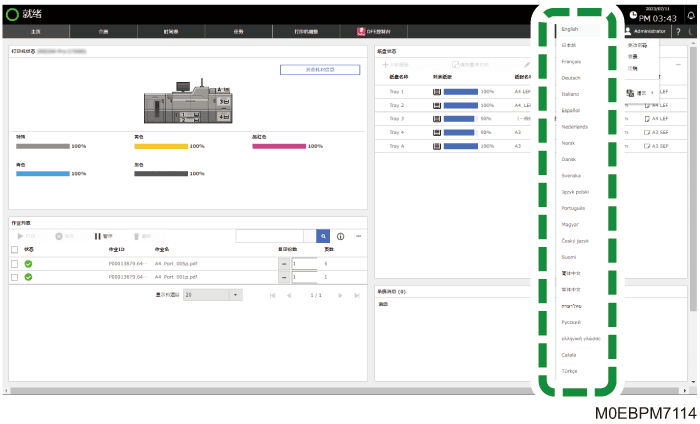Viewport: 700px width, 424px height.
Task: Check the box for job A4_Port_001p.pdf
Action: 14,277
